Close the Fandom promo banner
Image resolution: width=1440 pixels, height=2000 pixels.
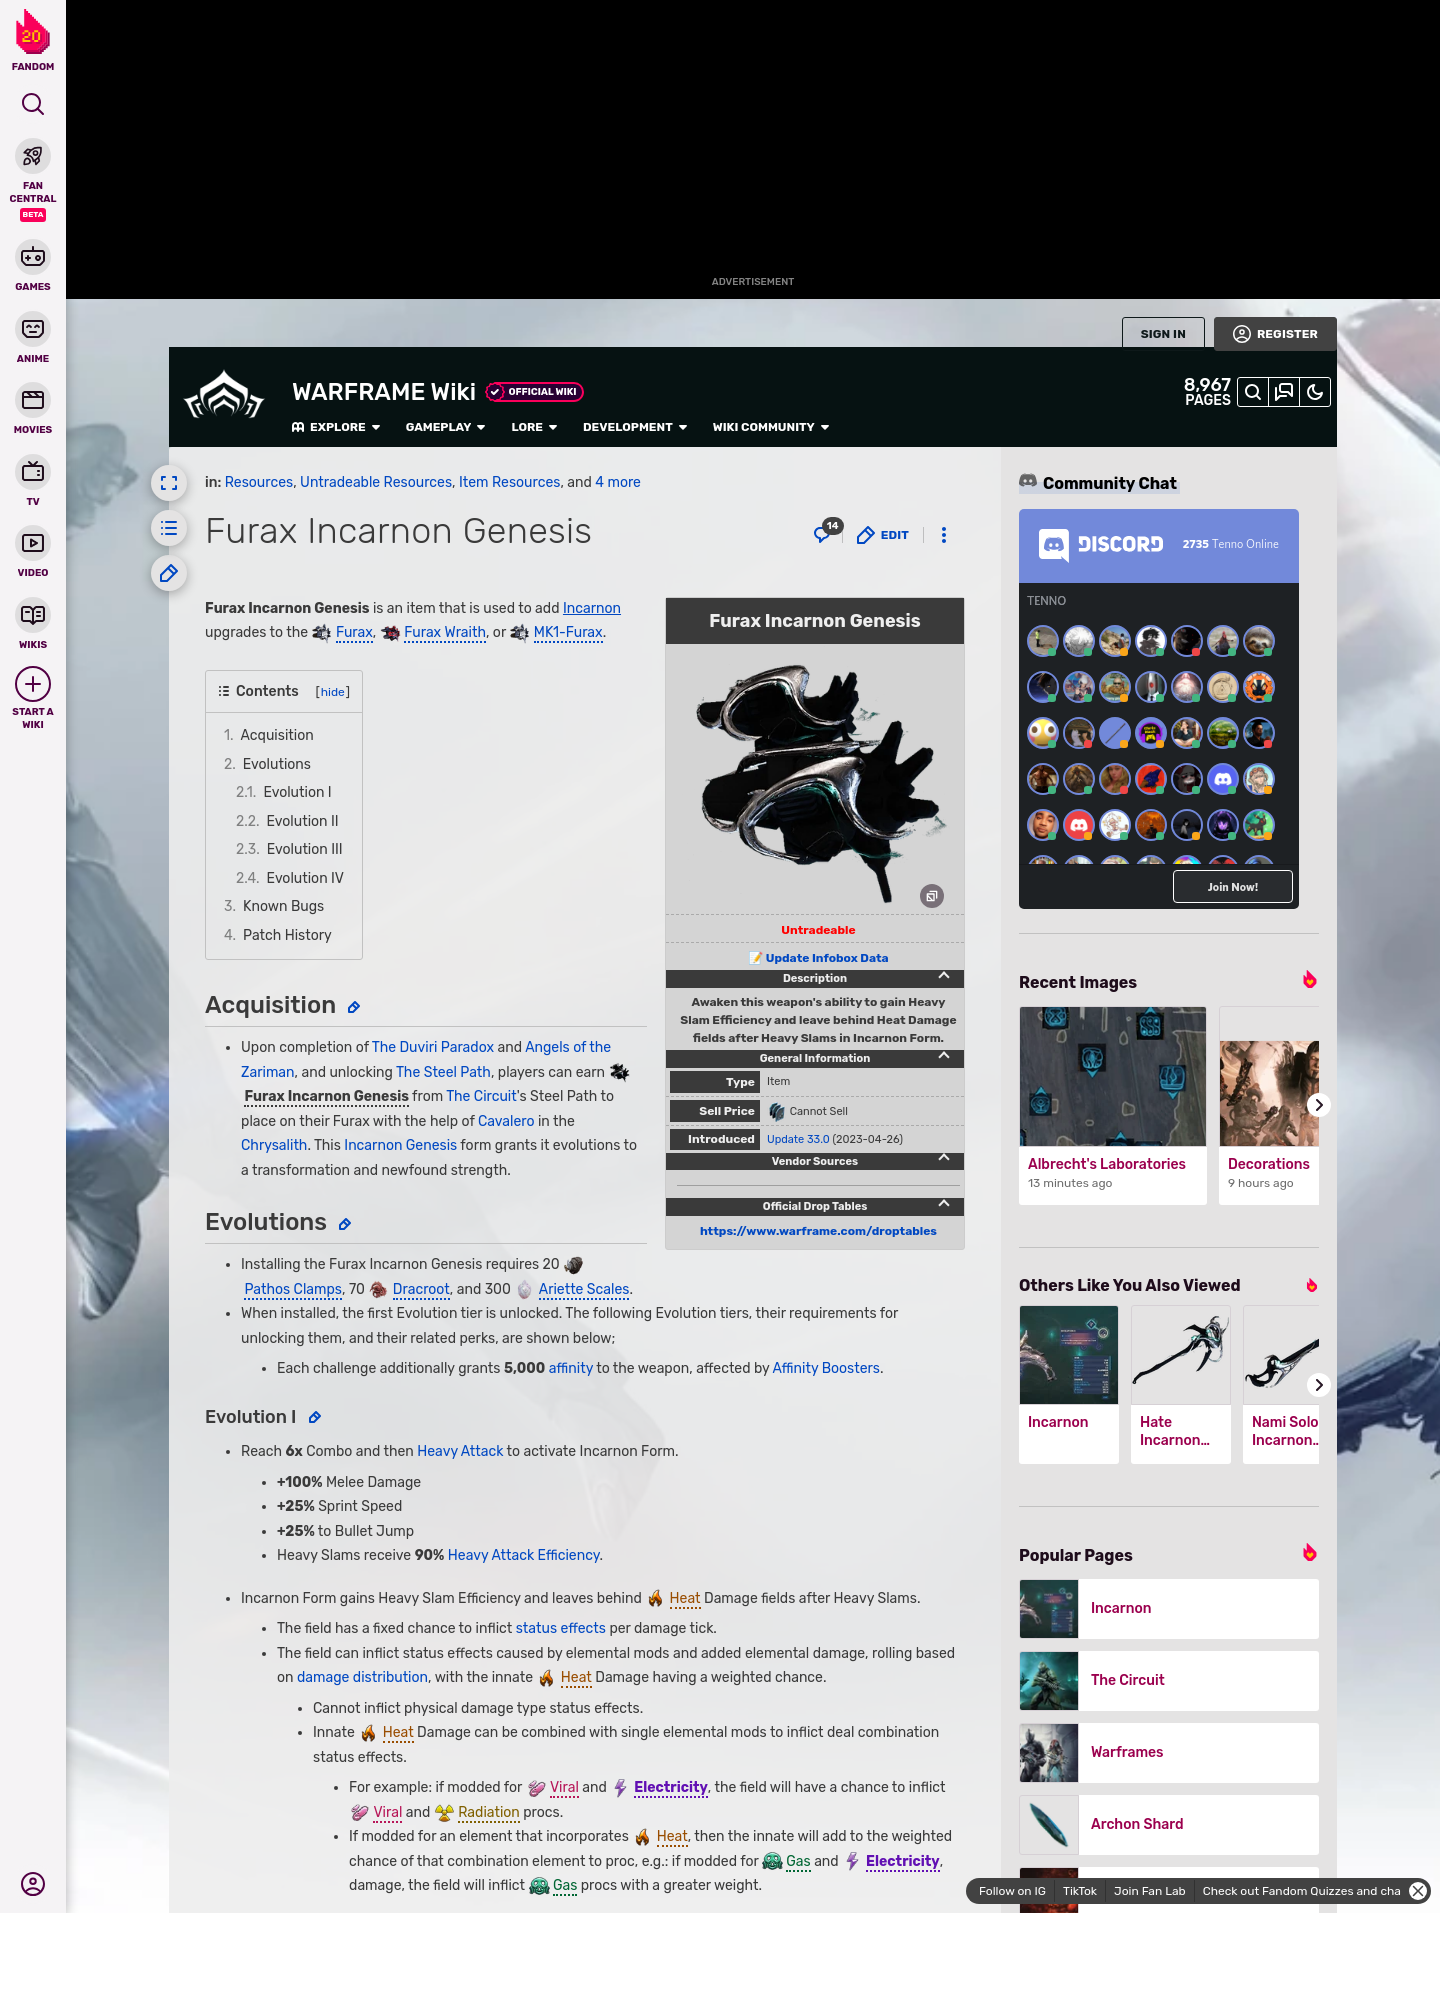(1418, 1891)
